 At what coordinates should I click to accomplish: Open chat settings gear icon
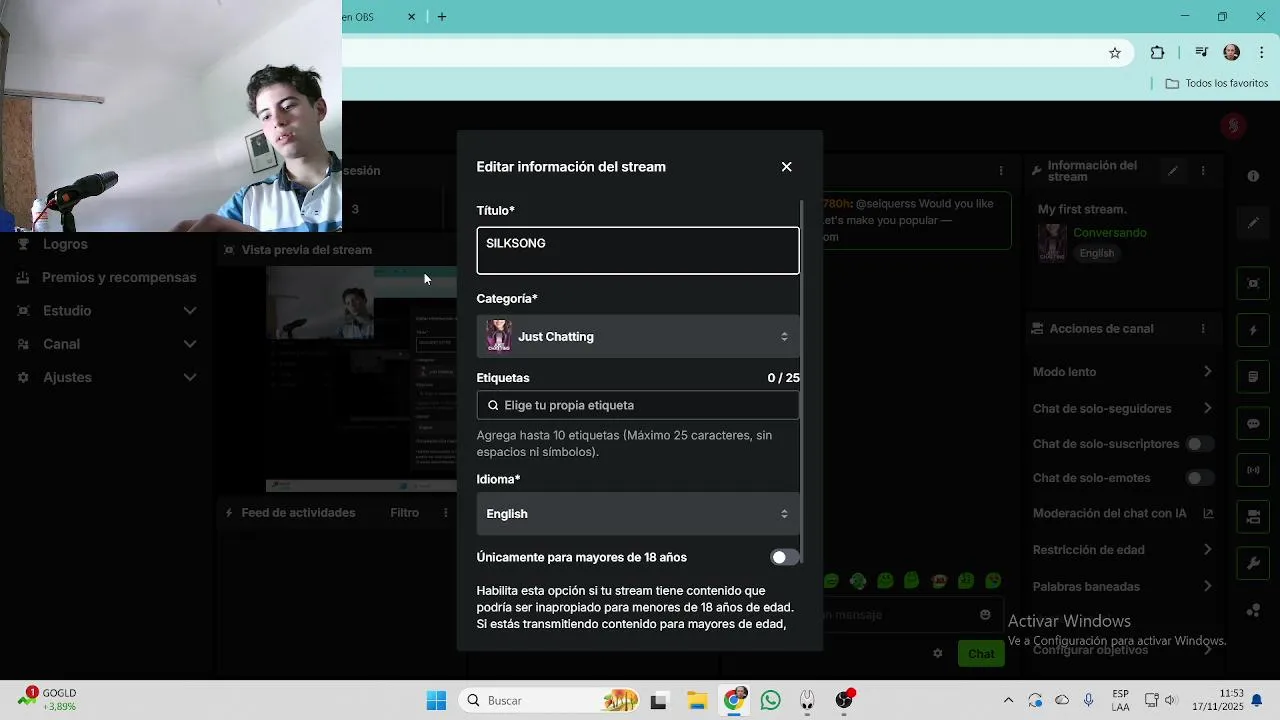pyautogui.click(x=938, y=654)
